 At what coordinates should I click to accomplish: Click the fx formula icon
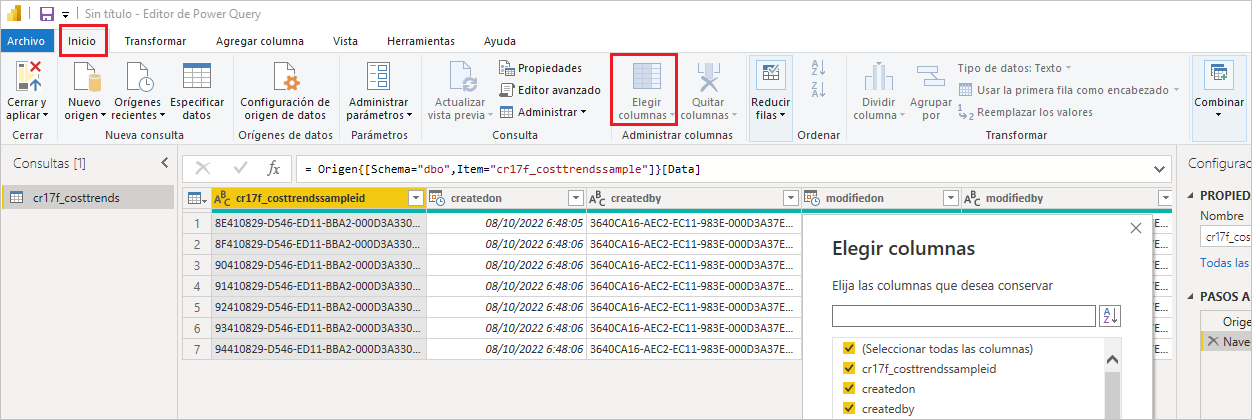pos(273,168)
